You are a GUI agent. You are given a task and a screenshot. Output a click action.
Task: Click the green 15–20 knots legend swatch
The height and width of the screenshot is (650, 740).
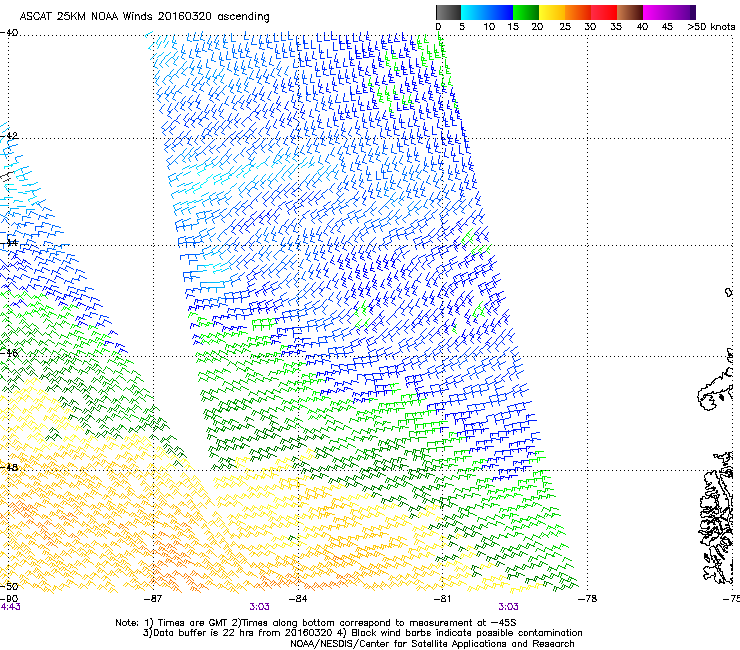[x=526, y=12]
